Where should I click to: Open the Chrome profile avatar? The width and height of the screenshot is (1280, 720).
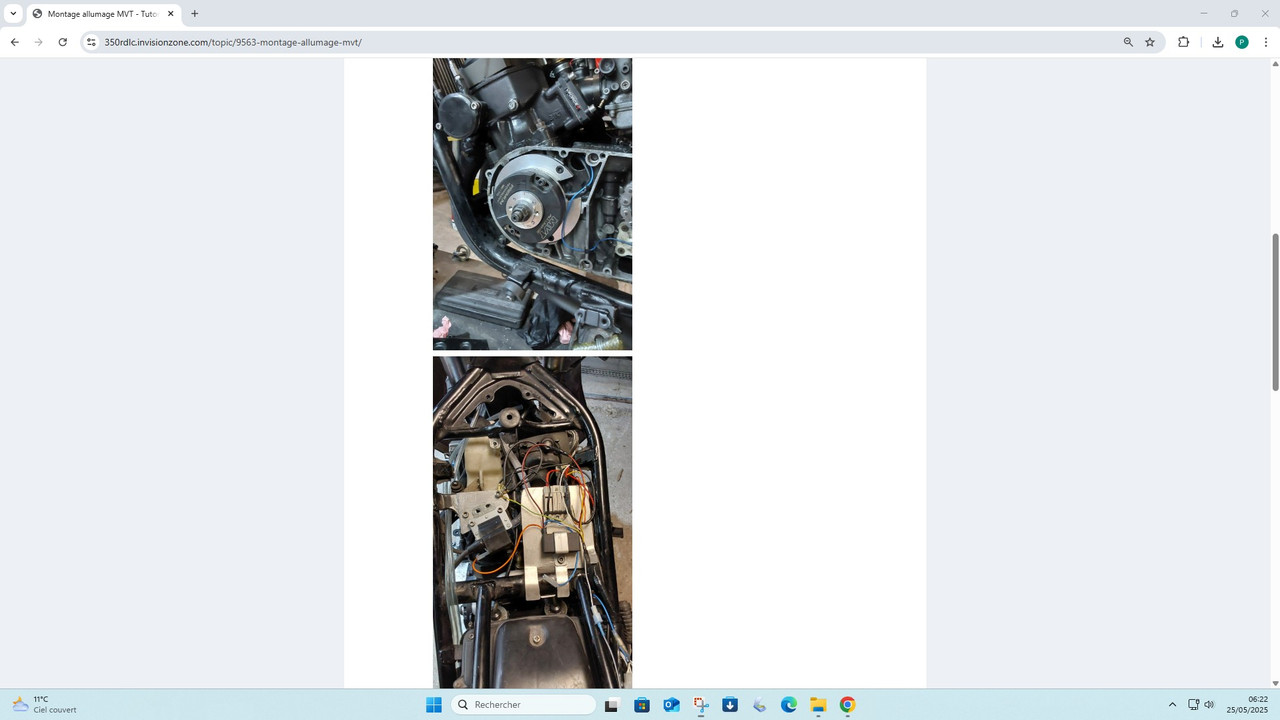pyautogui.click(x=1242, y=42)
